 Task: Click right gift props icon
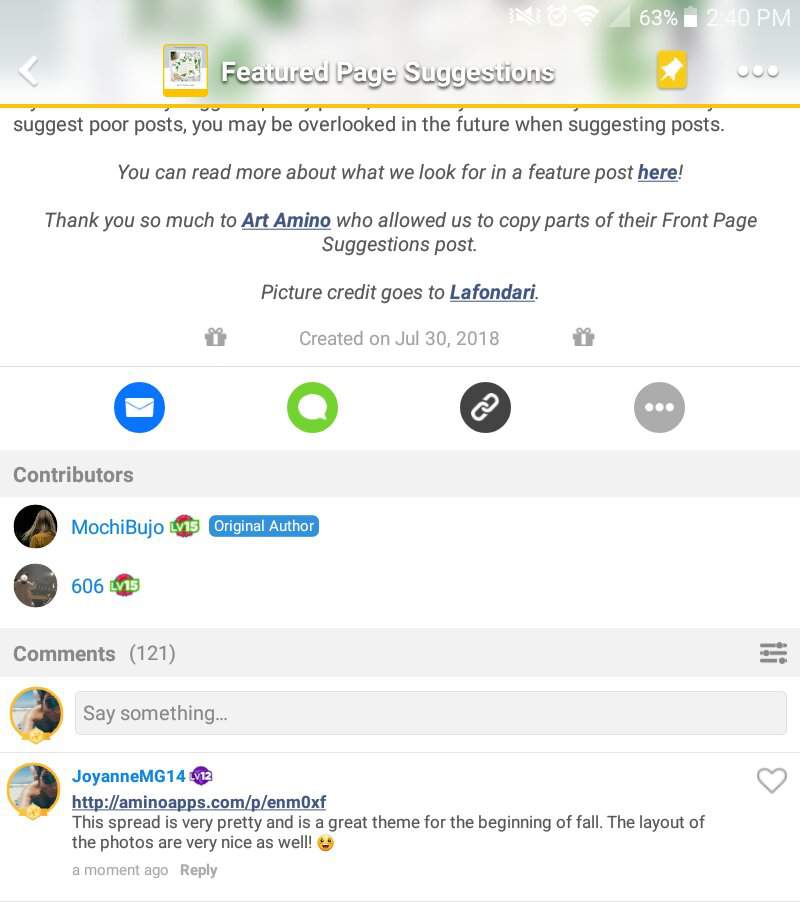click(x=584, y=337)
